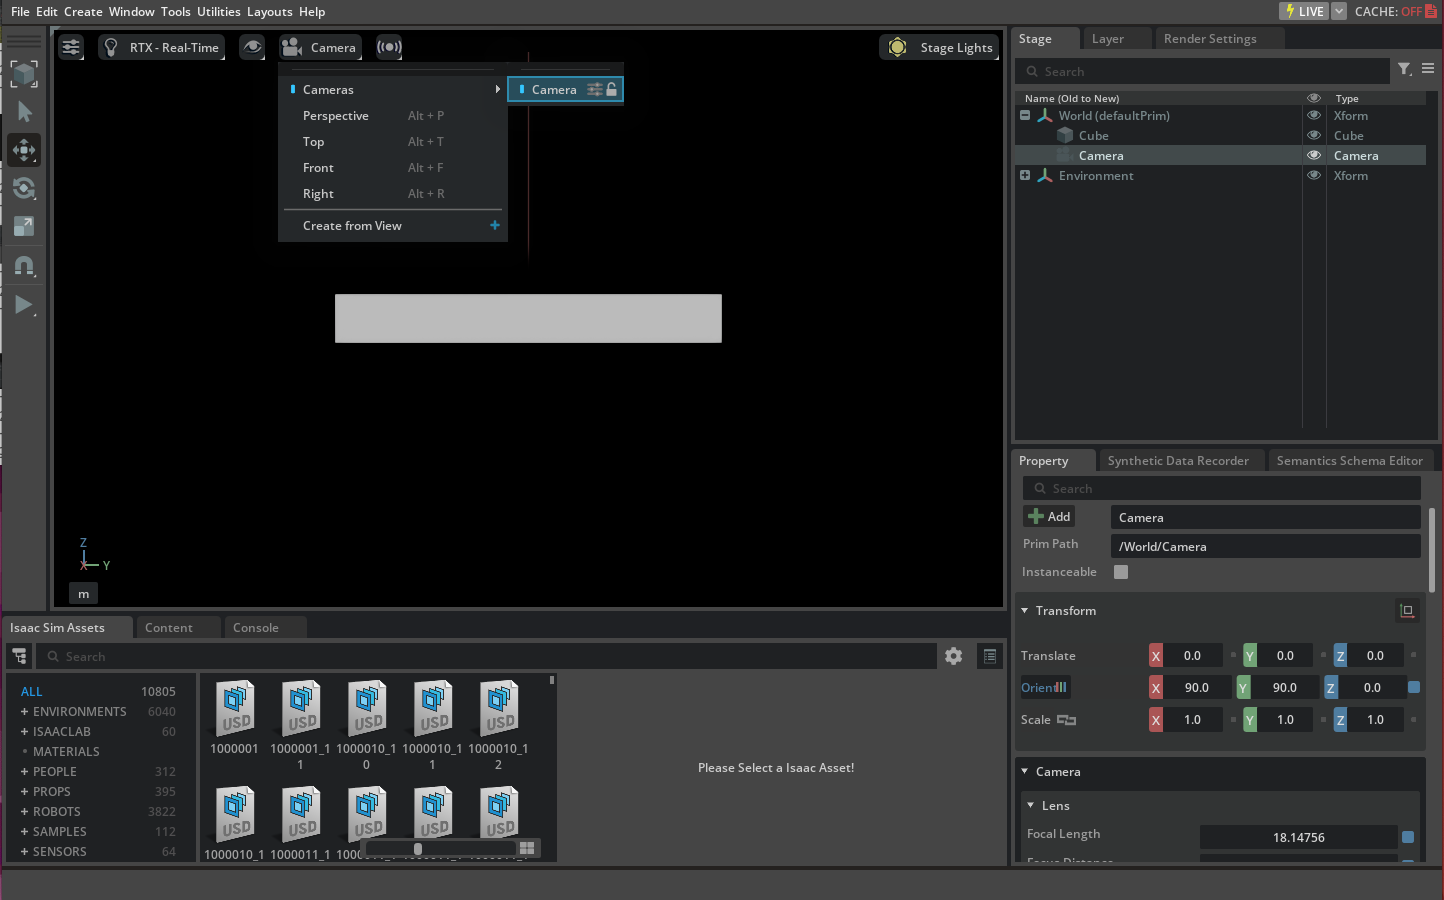Expand the Environment node in the Stage tree
1444x900 pixels.
[x=1024, y=175]
